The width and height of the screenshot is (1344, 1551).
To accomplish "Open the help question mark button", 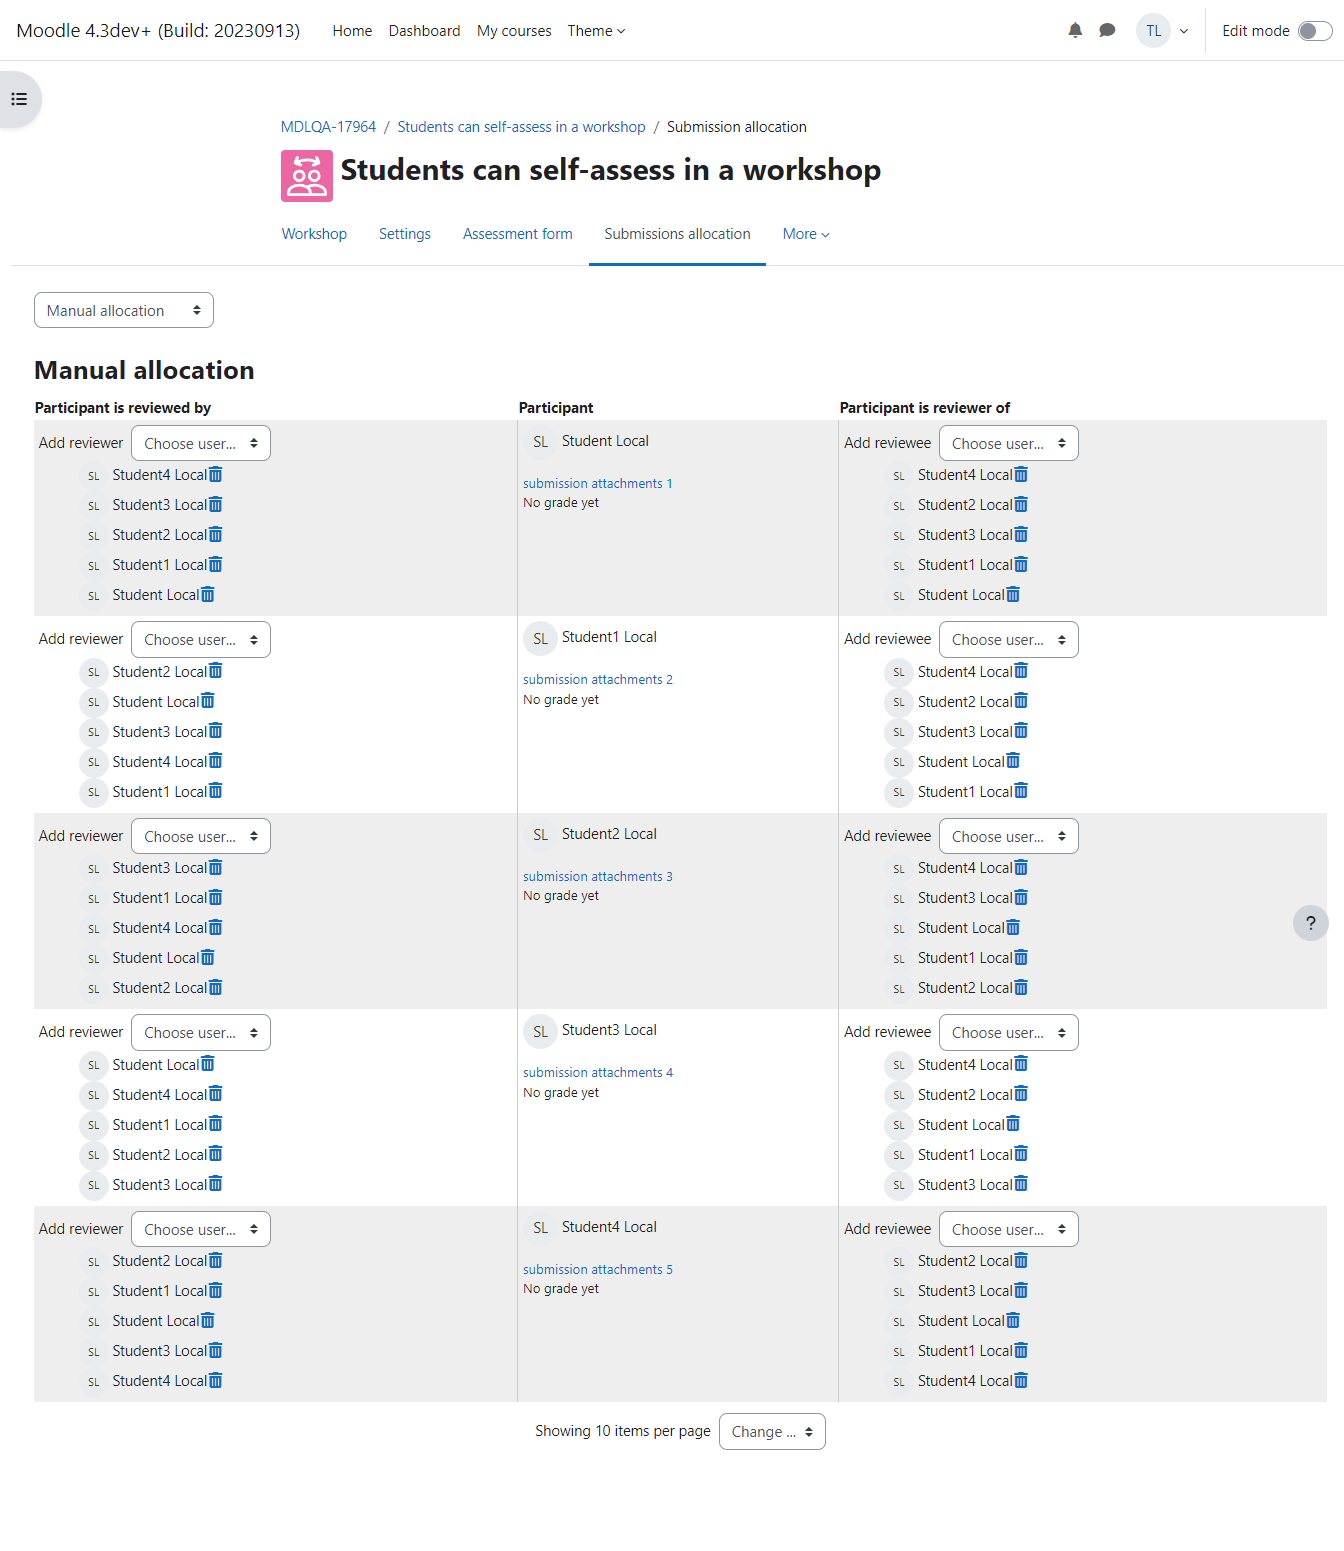I will coord(1310,923).
